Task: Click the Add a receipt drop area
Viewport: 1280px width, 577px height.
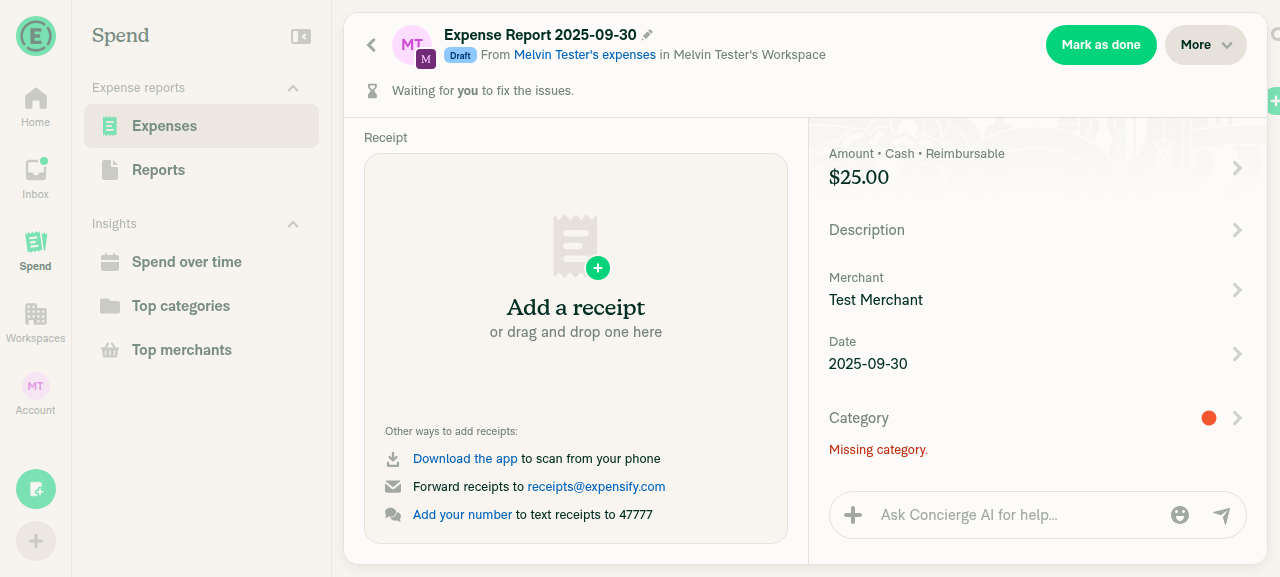Action: (x=576, y=348)
